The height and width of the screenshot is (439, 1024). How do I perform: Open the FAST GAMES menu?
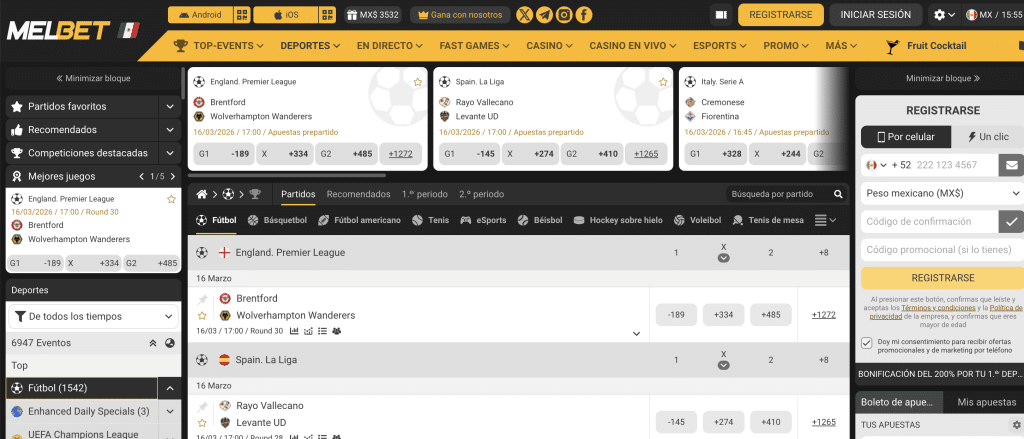point(475,46)
